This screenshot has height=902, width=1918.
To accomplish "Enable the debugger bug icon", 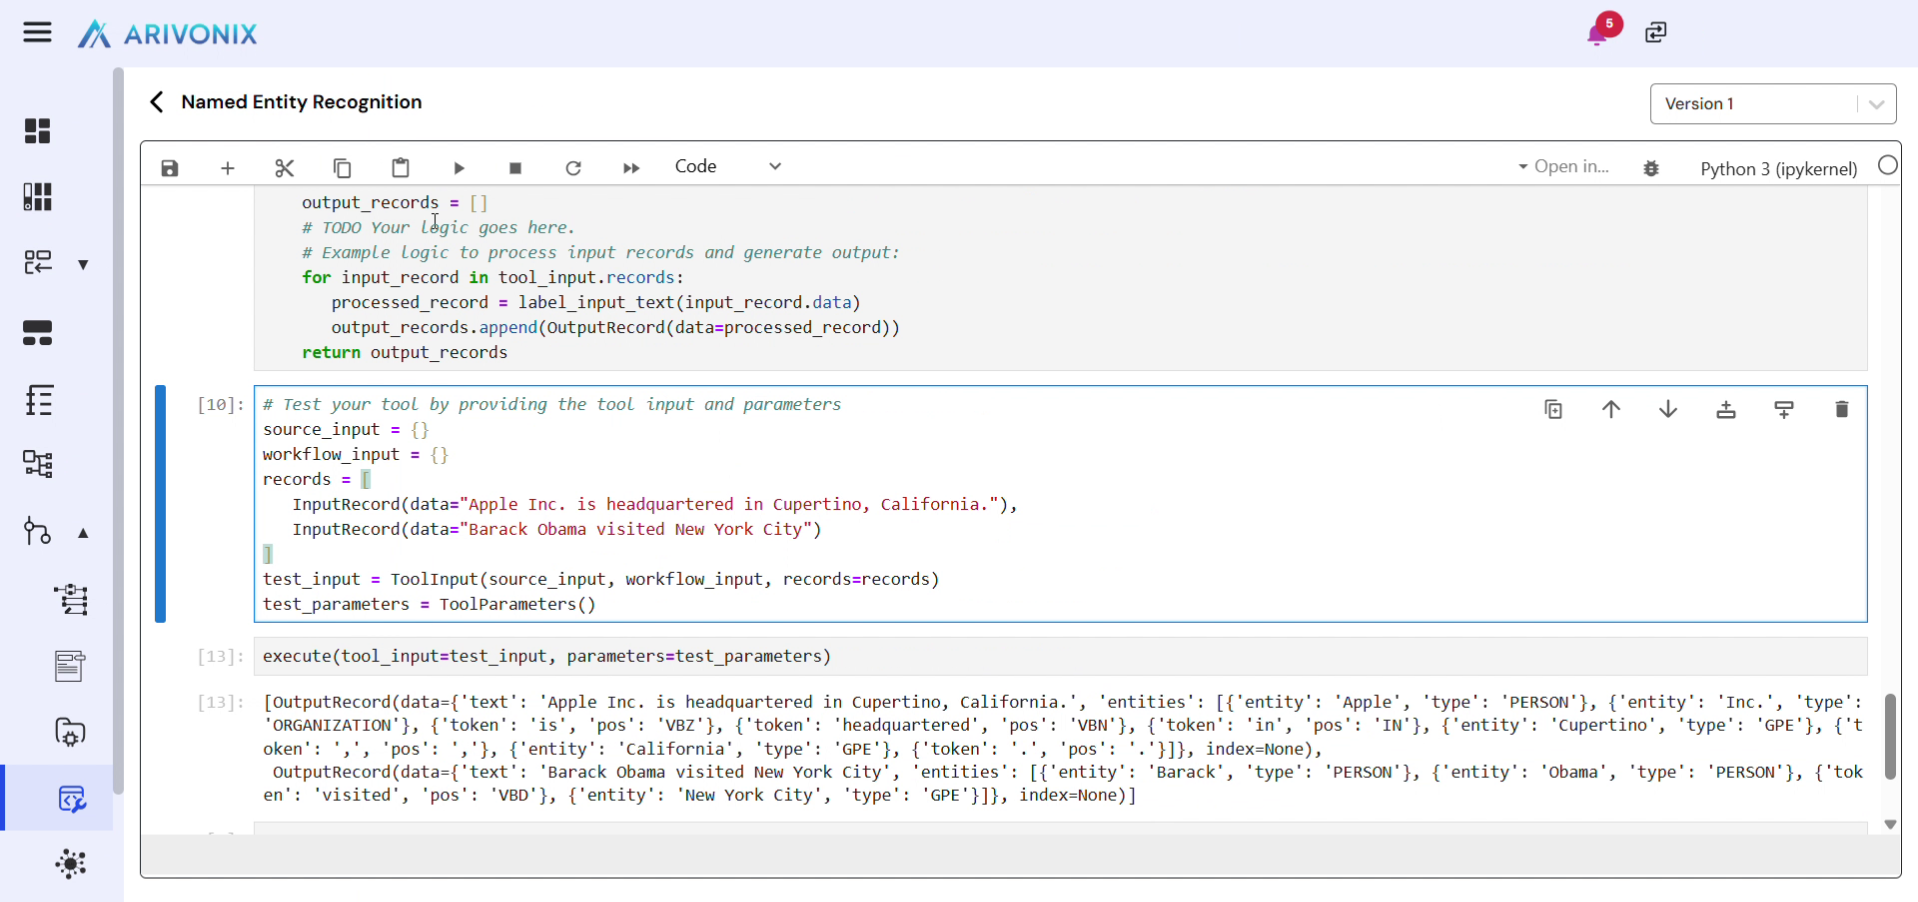I will pos(1651,168).
